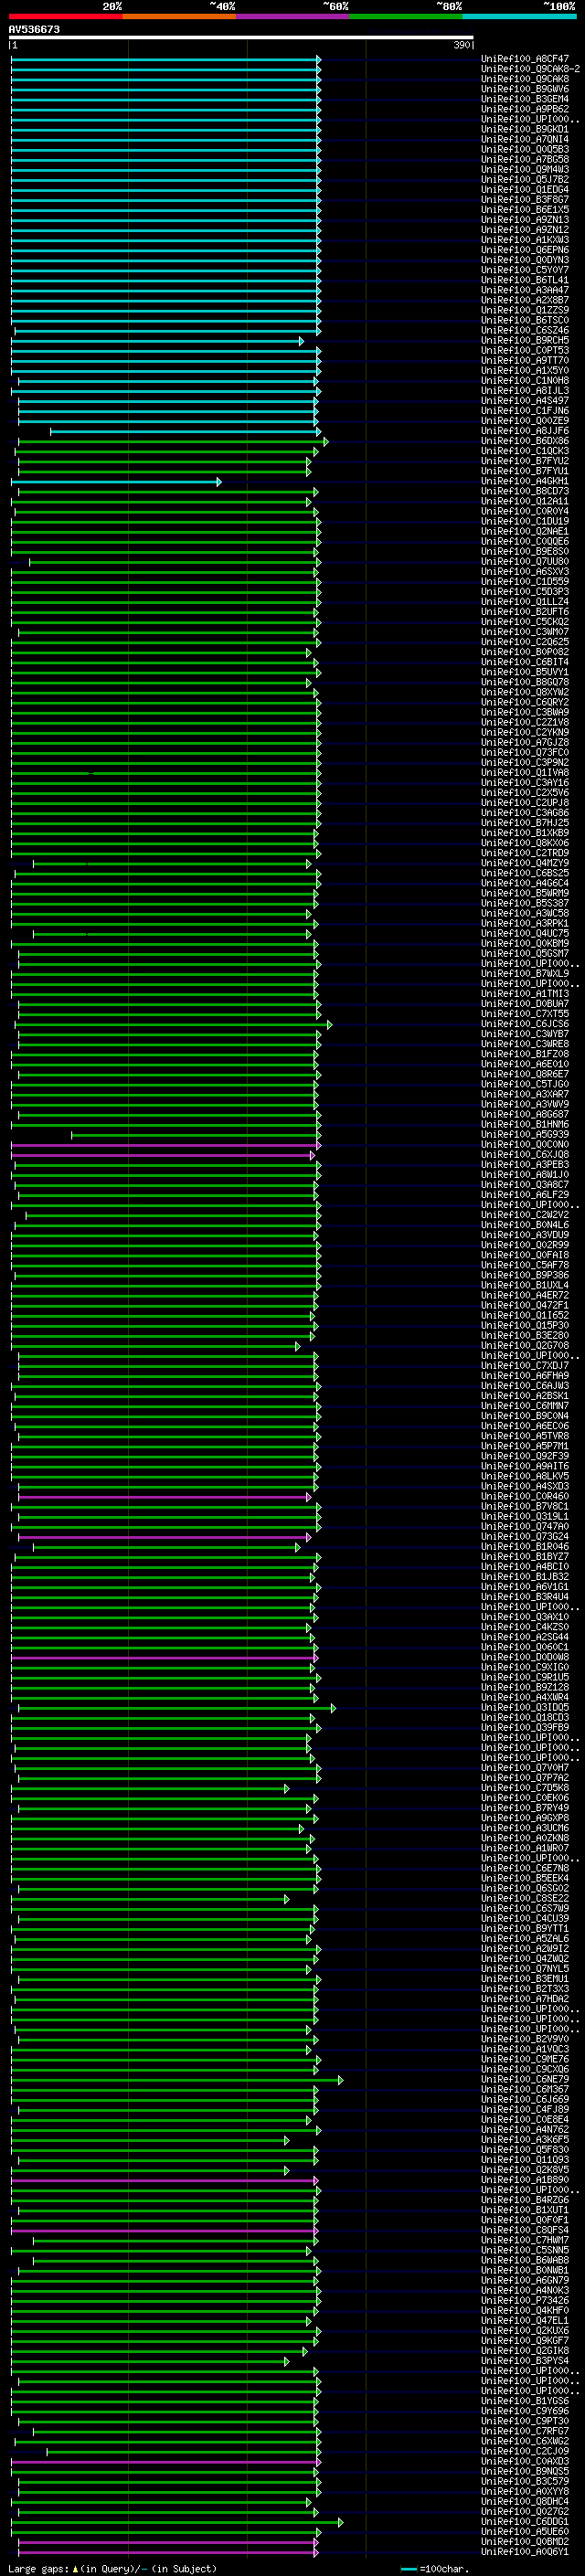Select hit UniRef100_A3VDU9
The height and width of the screenshot is (2576, 585).
[x=525, y=1235]
